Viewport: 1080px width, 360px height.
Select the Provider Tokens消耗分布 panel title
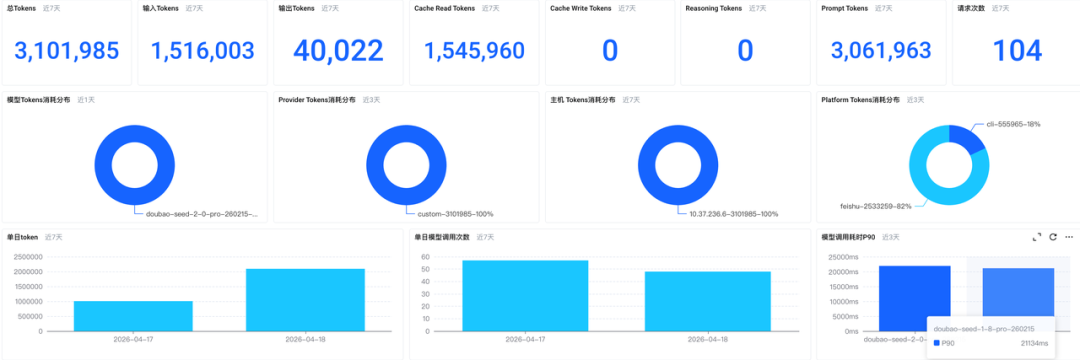point(317,100)
